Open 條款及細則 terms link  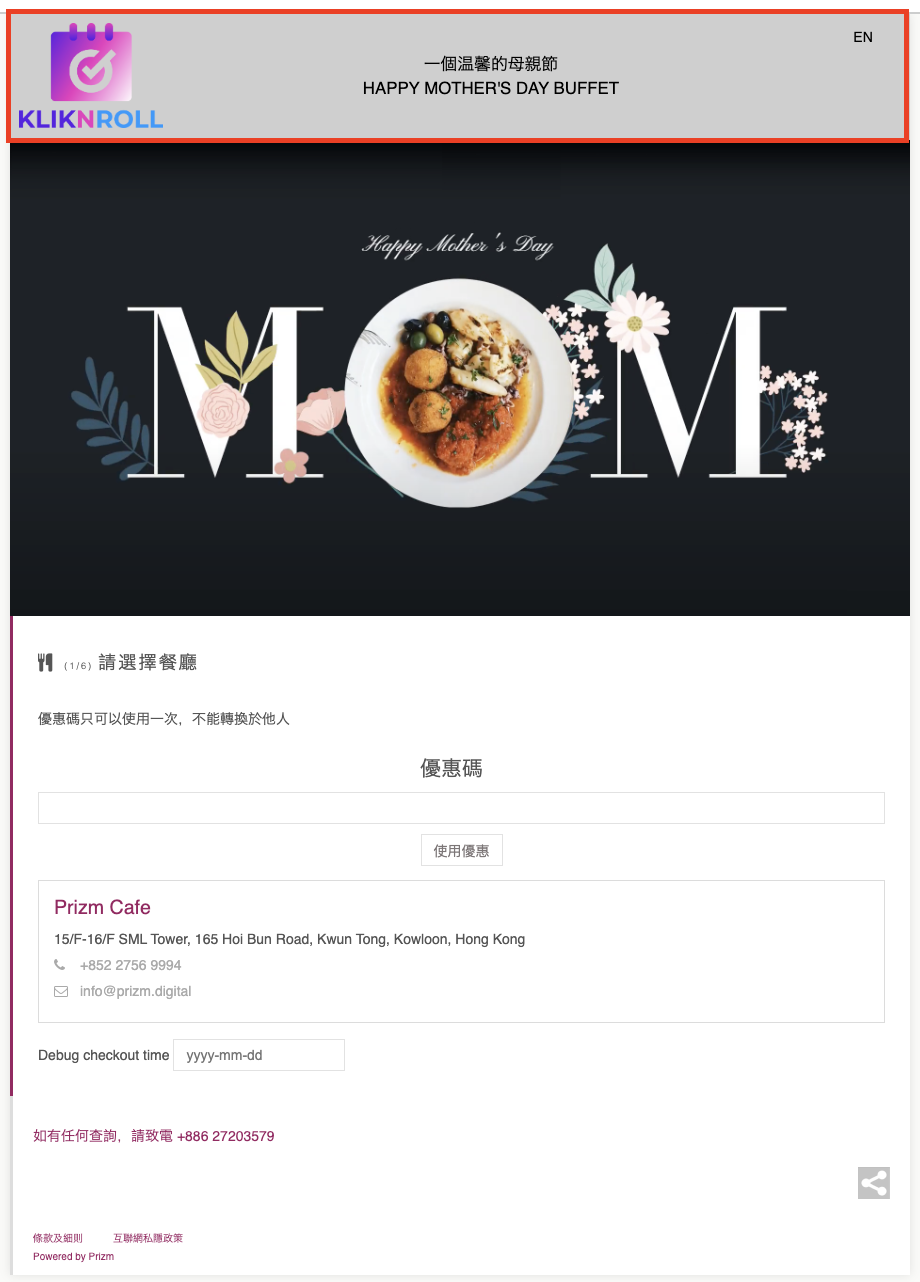point(58,1238)
